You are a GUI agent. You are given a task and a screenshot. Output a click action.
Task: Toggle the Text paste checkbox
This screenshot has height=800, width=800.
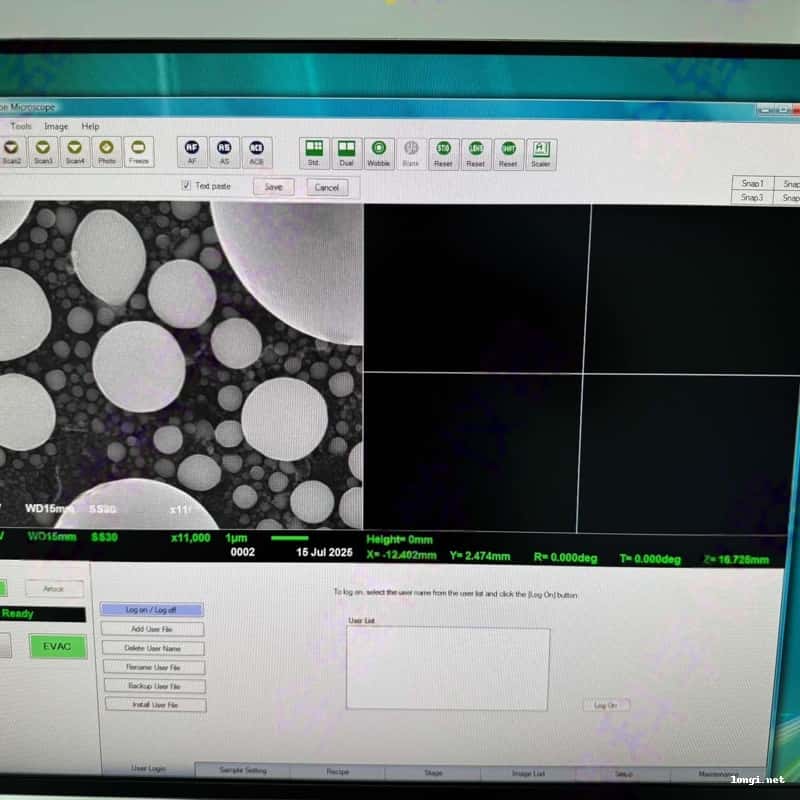187,186
